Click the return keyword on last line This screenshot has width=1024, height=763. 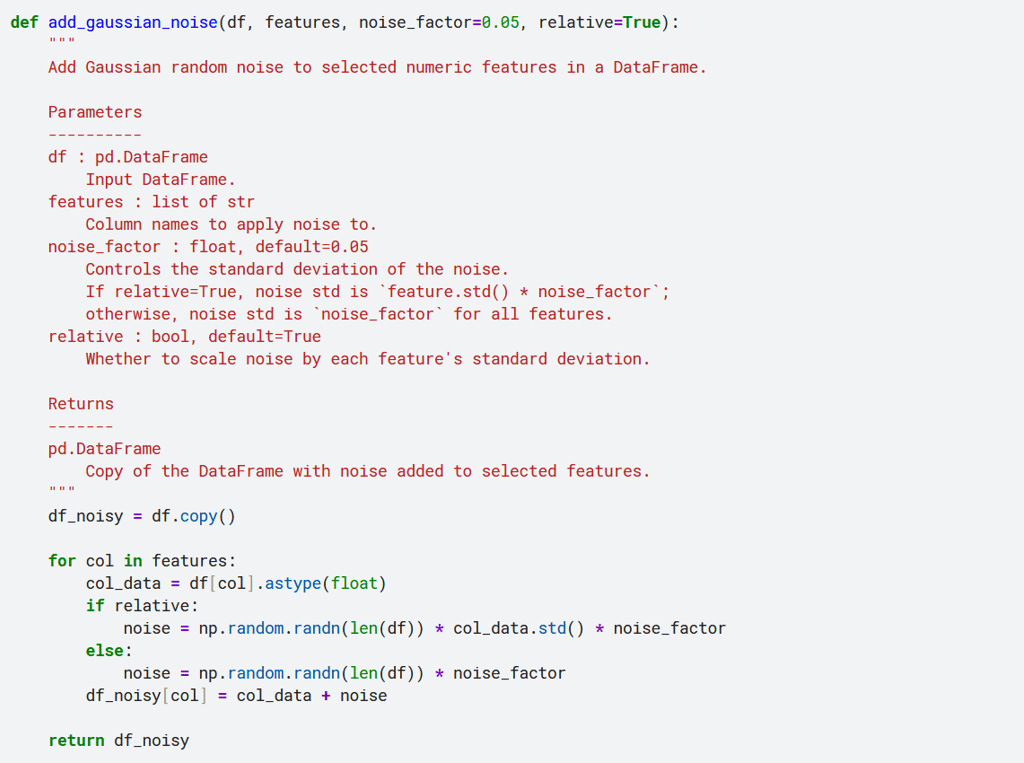pyautogui.click(x=76, y=741)
